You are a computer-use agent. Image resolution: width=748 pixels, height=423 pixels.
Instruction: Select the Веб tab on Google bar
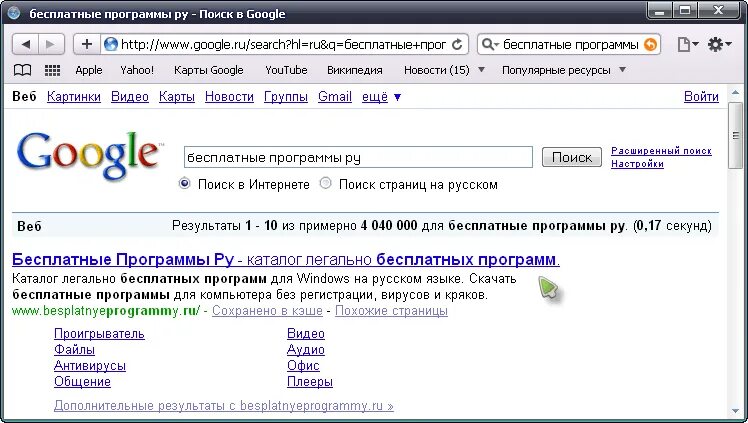point(24,96)
